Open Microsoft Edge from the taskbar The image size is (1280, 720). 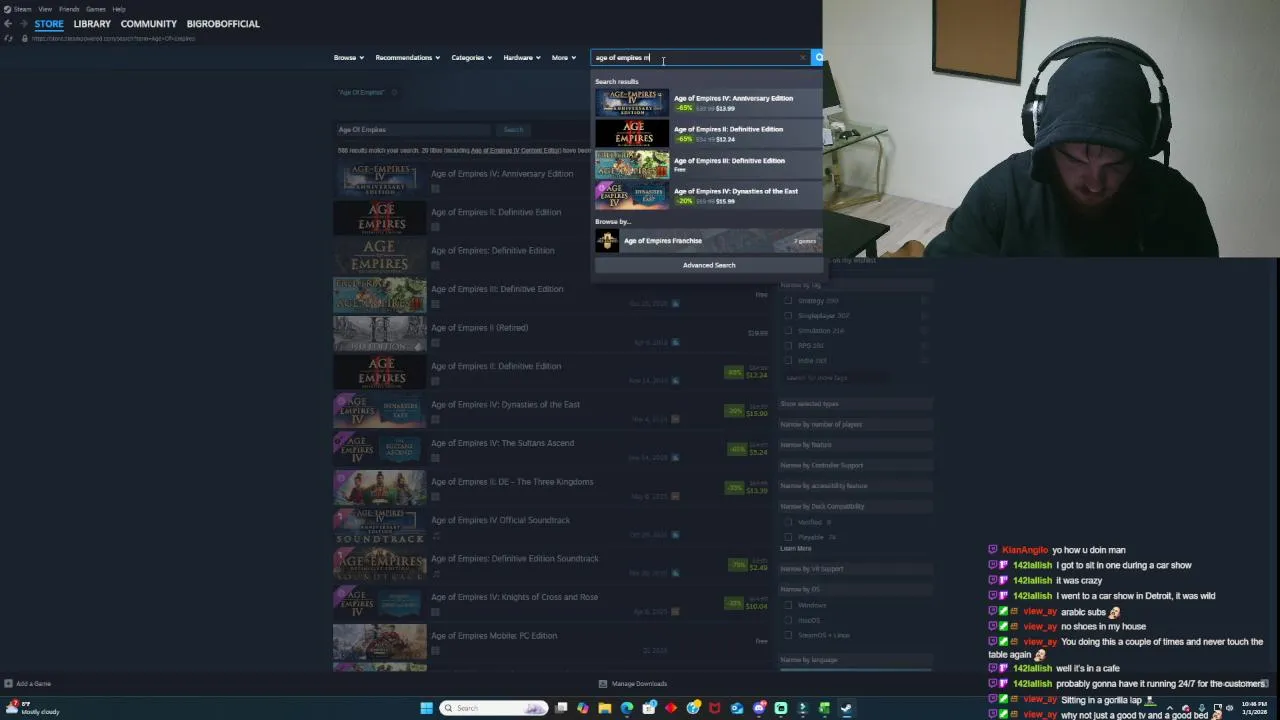[x=627, y=708]
